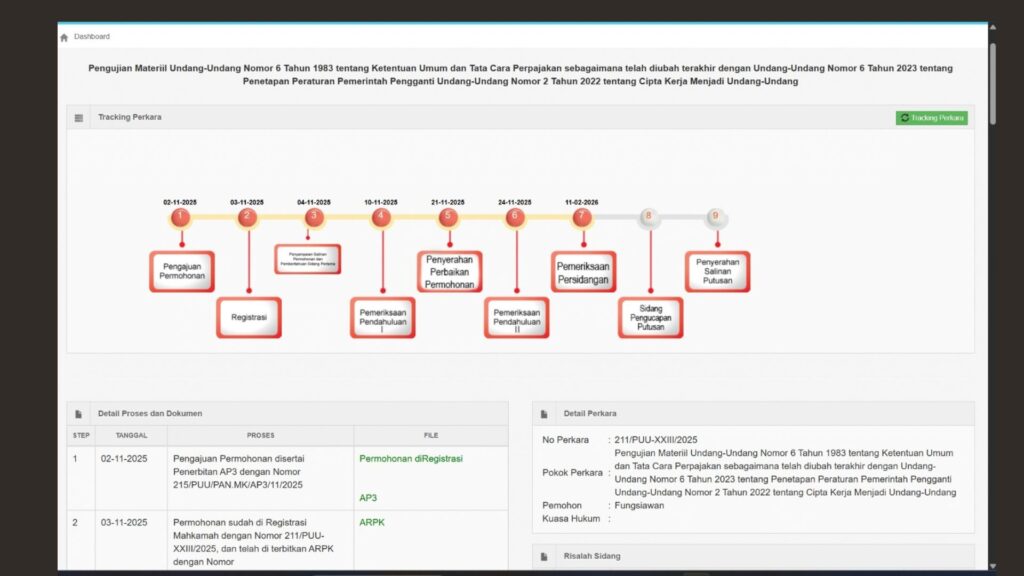This screenshot has height=576, width=1024.
Task: Select timeline step 7 circle marker
Action: coord(582,217)
